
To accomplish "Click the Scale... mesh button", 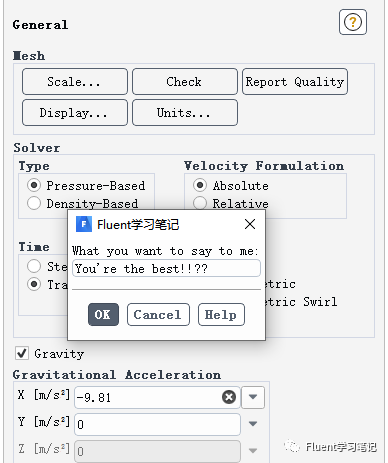I will [x=75, y=82].
